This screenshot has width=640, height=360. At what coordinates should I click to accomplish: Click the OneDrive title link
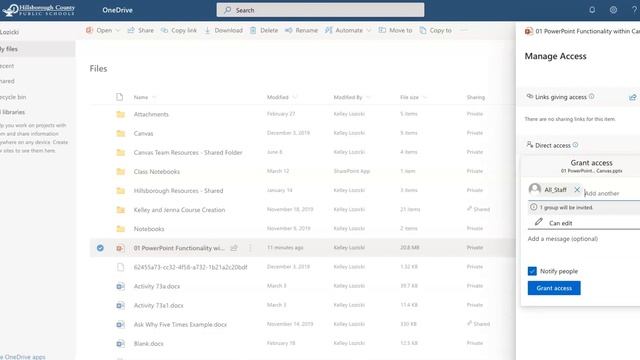pyautogui.click(x=117, y=10)
